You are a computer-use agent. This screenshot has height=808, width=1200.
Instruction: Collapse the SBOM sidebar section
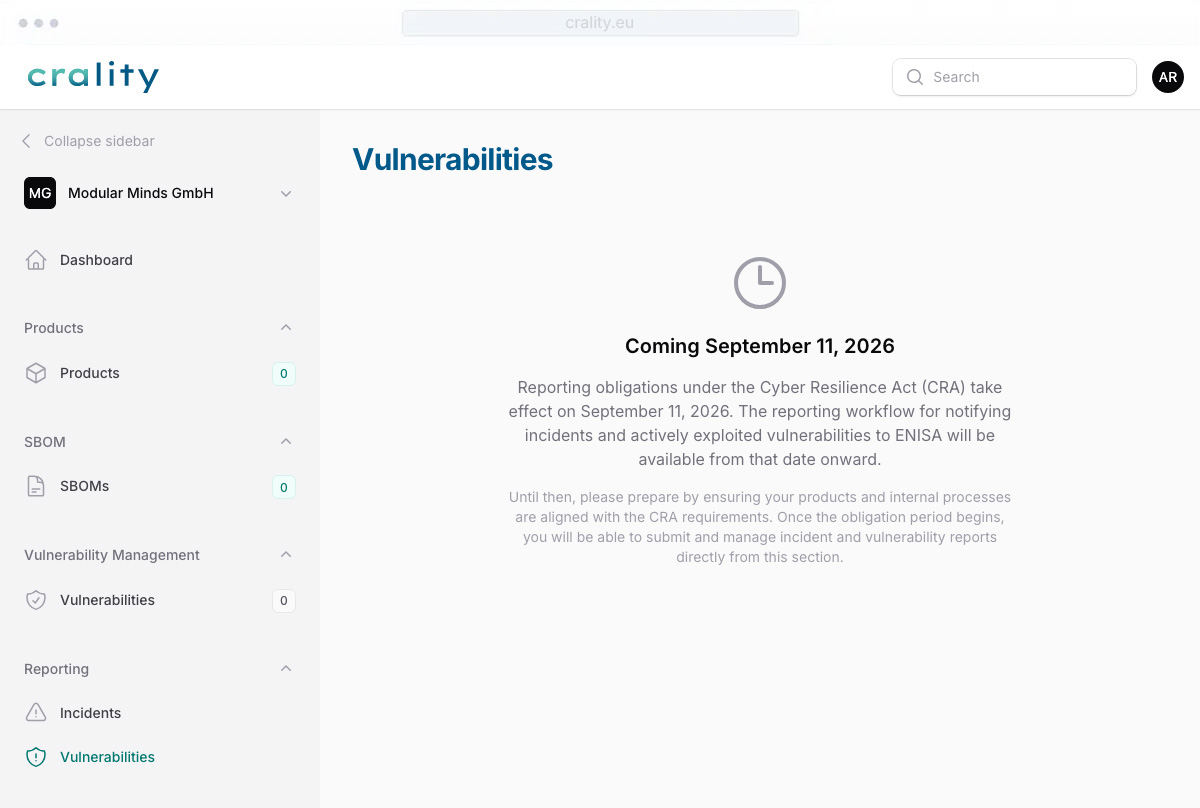click(x=286, y=441)
